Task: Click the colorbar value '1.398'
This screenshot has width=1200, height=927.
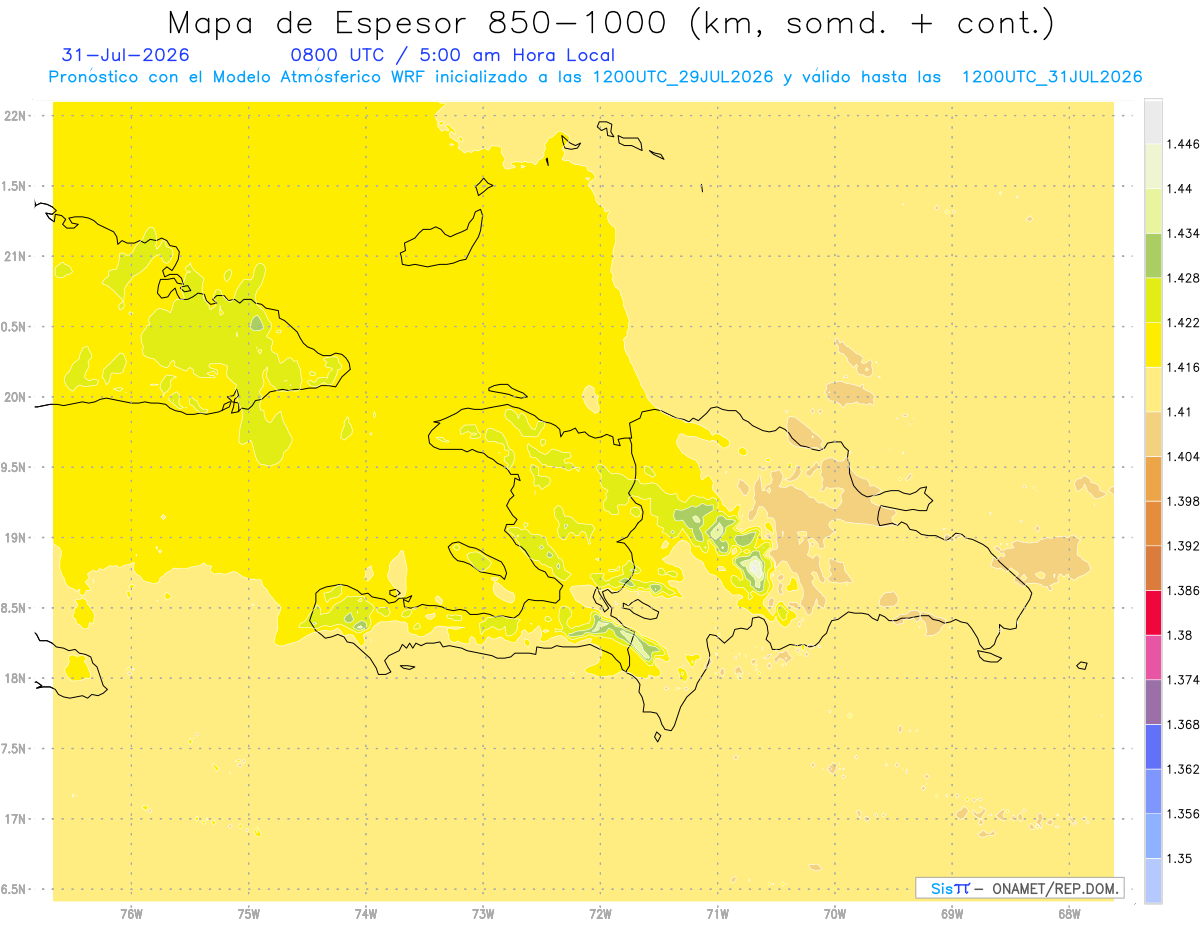Action: 1183,501
